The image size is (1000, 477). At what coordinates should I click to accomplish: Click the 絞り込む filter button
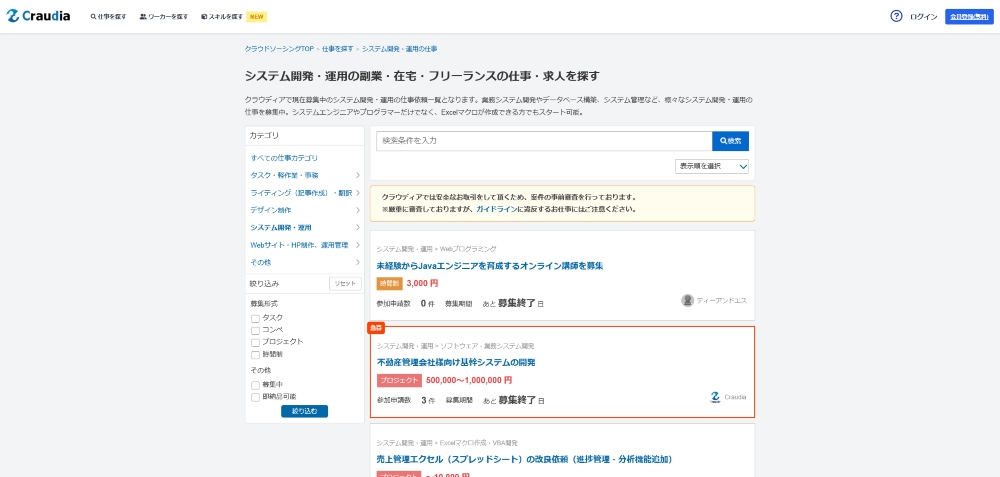pyautogui.click(x=304, y=411)
